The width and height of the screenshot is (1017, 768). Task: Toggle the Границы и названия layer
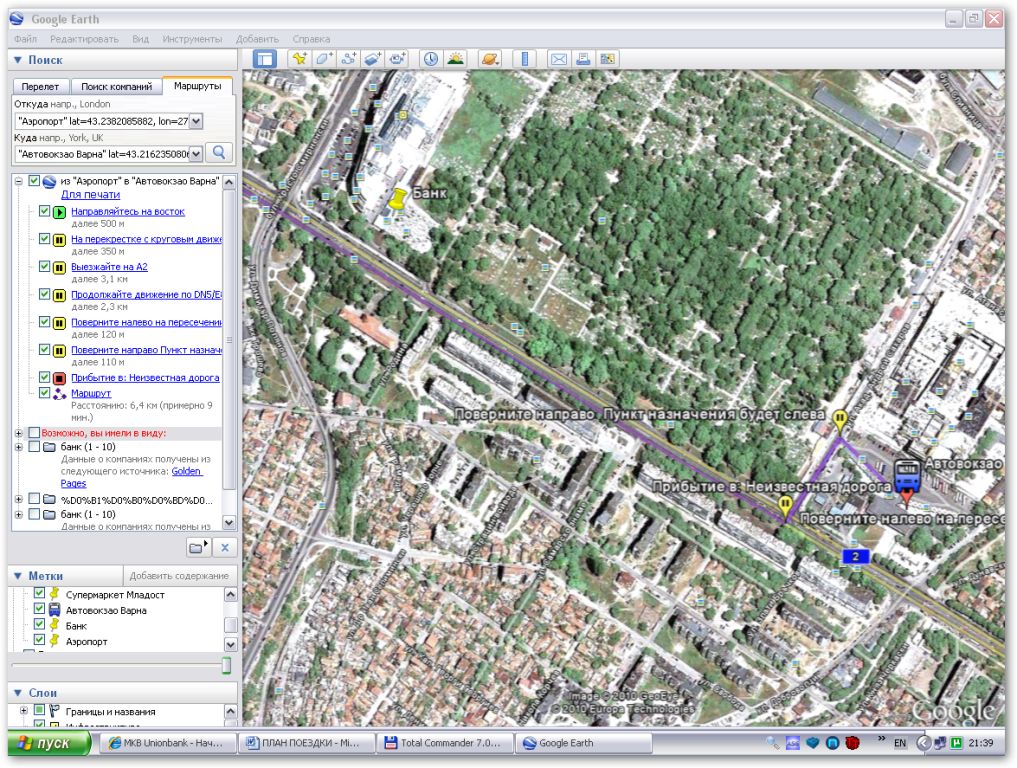39,710
